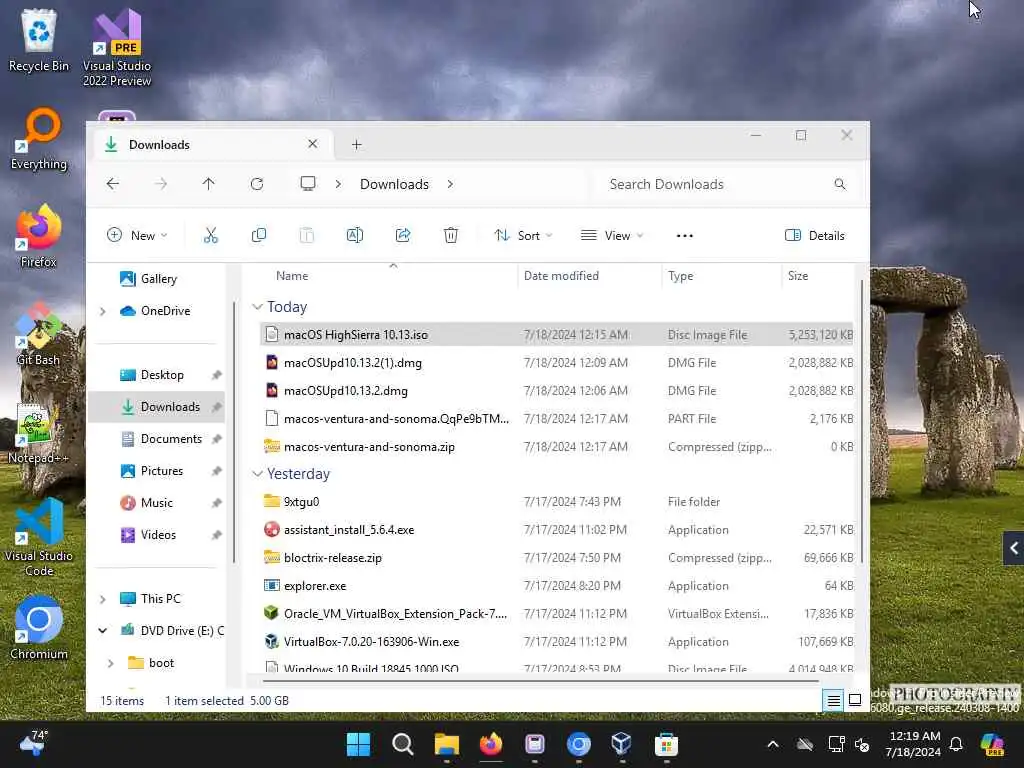Viewport: 1024px width, 768px height.
Task: Click the file list horizontal scrollbar
Action: coord(541,680)
